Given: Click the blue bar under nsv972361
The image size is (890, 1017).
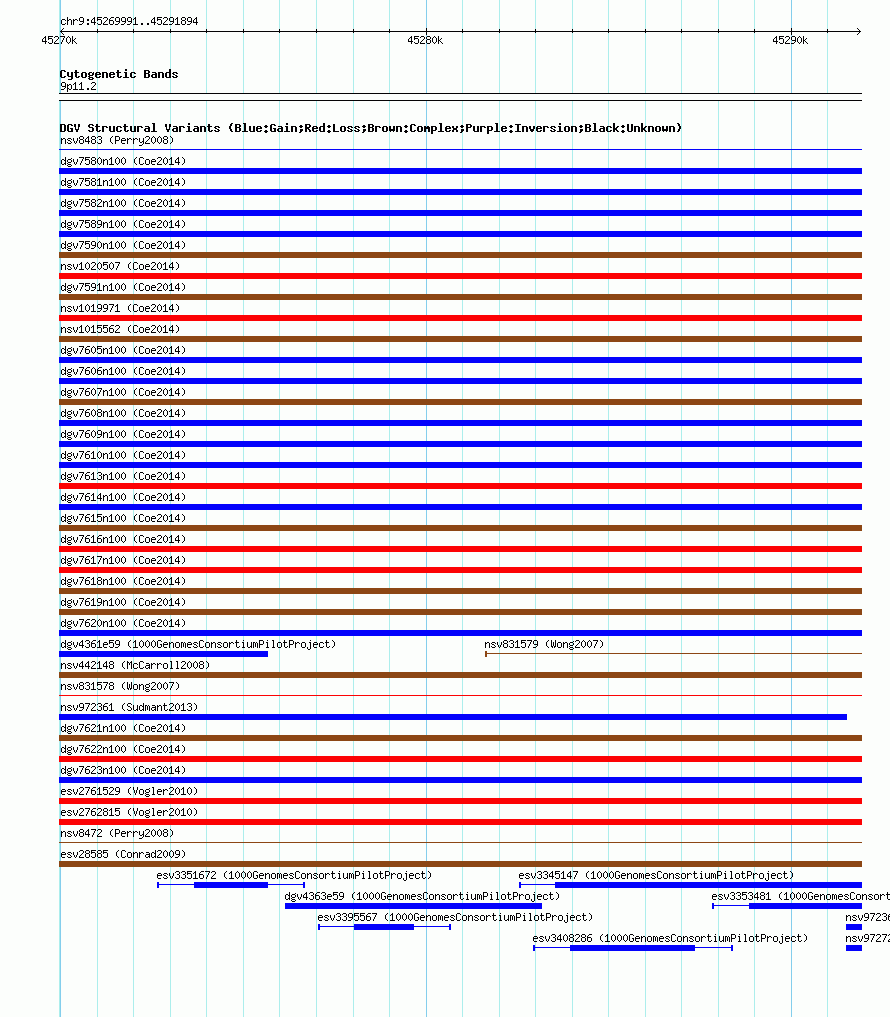Looking at the screenshot, I should click(x=453, y=717).
